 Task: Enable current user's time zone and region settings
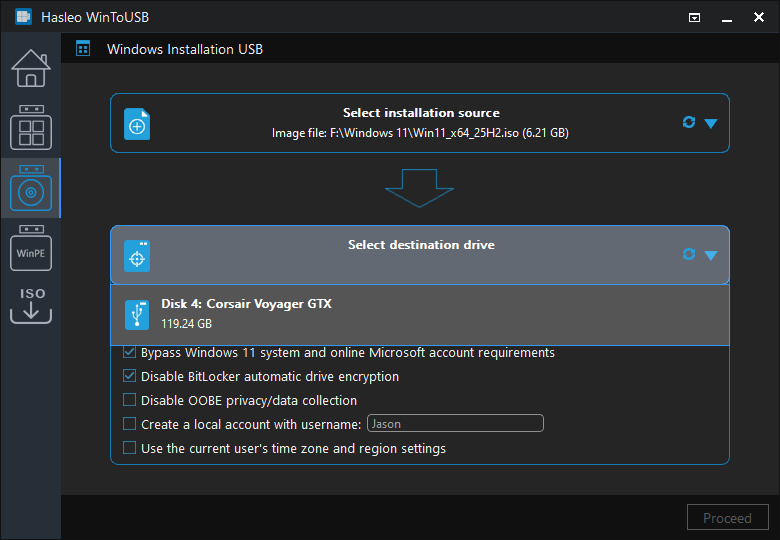pyautogui.click(x=129, y=448)
